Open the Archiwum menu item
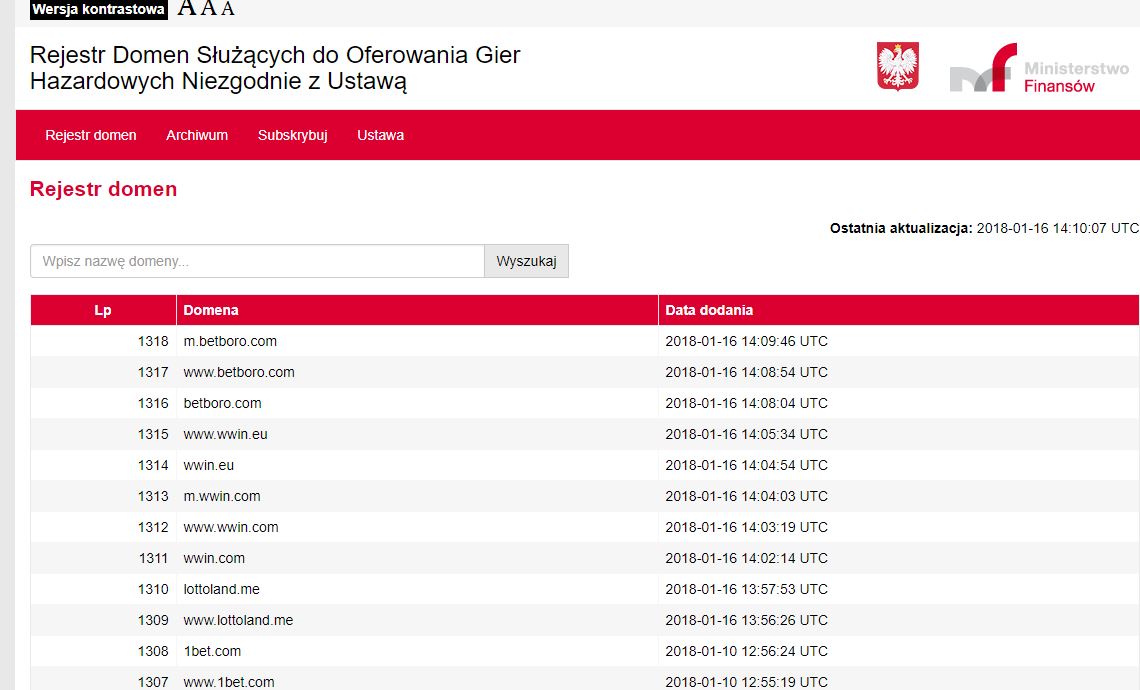This screenshot has width=1140, height=690. [x=197, y=135]
